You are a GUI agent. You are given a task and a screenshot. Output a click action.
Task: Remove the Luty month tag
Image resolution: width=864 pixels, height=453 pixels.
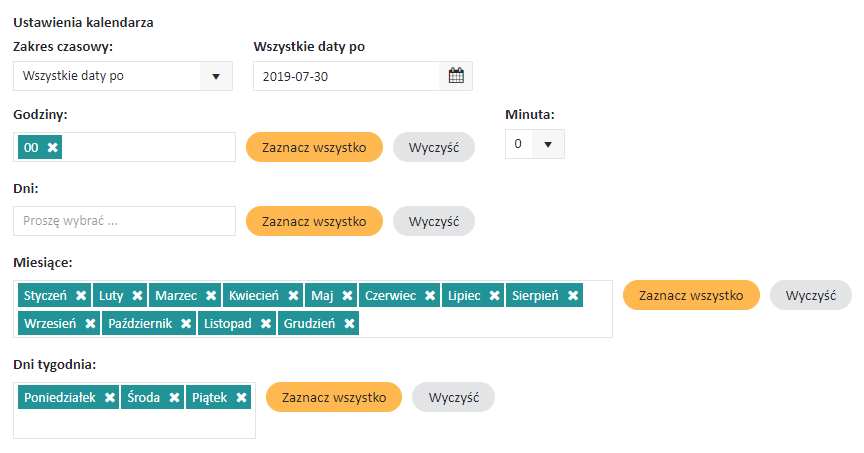(x=137, y=296)
